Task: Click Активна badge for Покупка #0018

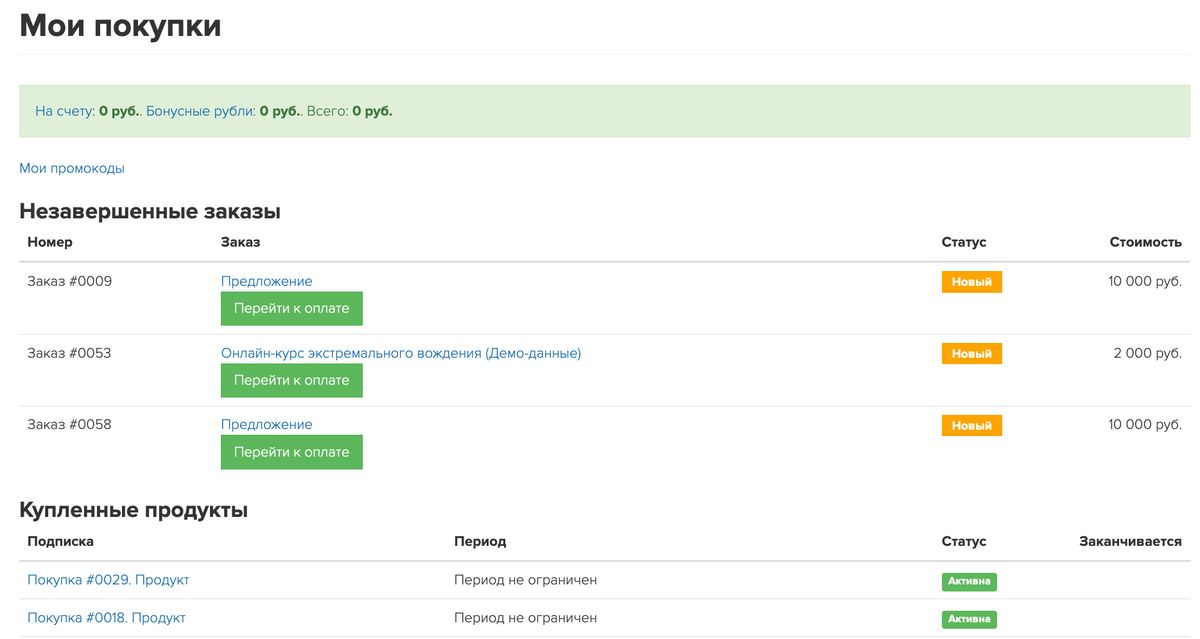Action: (969, 619)
